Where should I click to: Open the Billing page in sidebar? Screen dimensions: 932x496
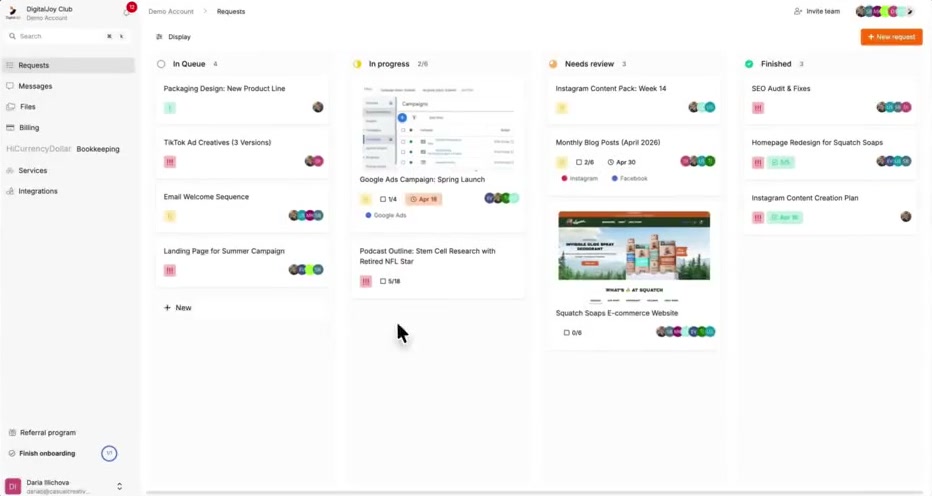click(68, 128)
